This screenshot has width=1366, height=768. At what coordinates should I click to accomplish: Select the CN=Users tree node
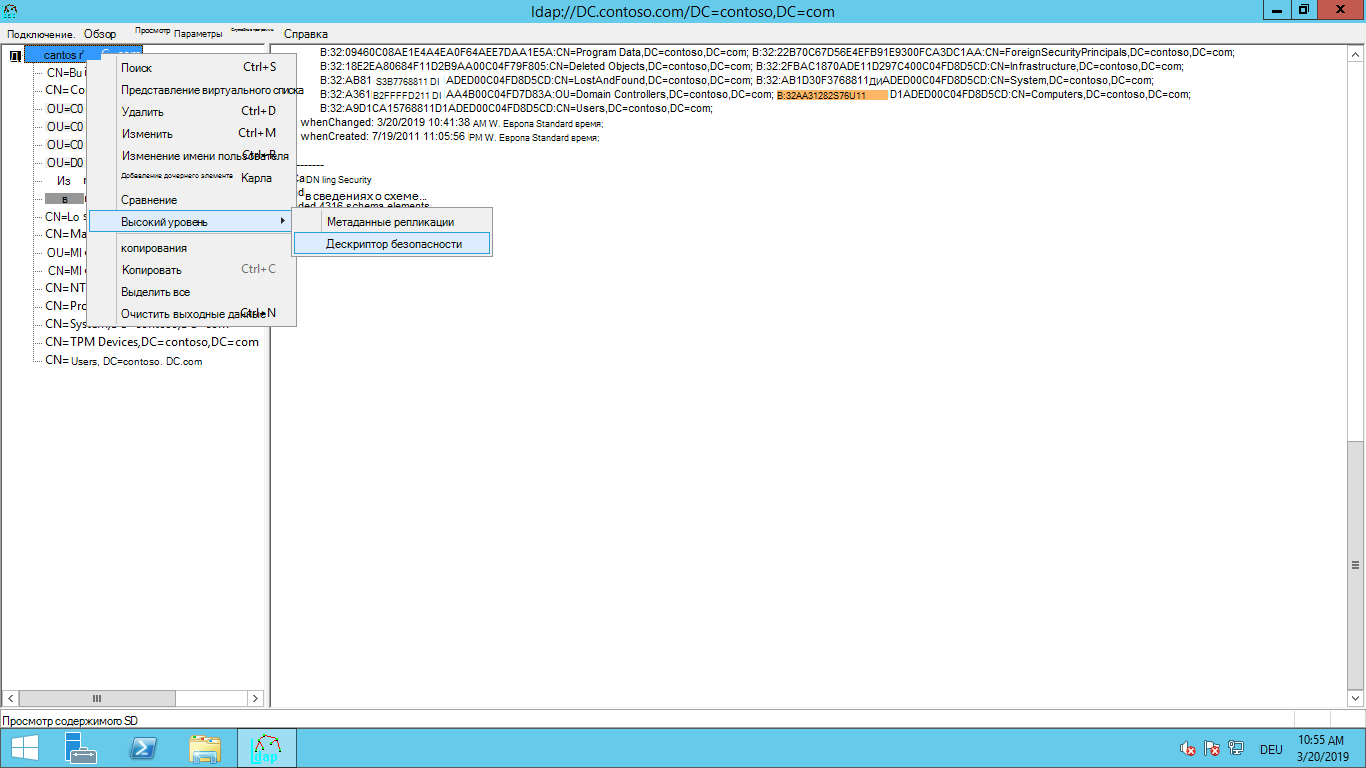coord(124,361)
